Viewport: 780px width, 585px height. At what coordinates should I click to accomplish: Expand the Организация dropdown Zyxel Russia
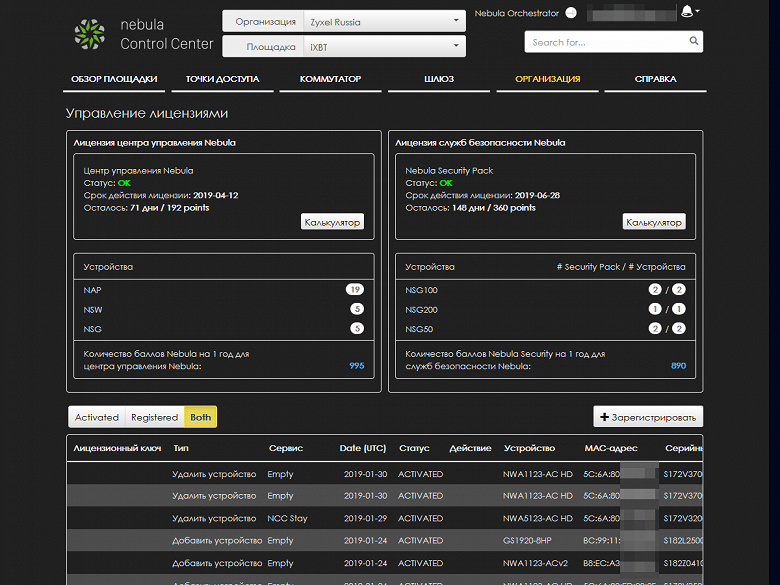point(385,21)
